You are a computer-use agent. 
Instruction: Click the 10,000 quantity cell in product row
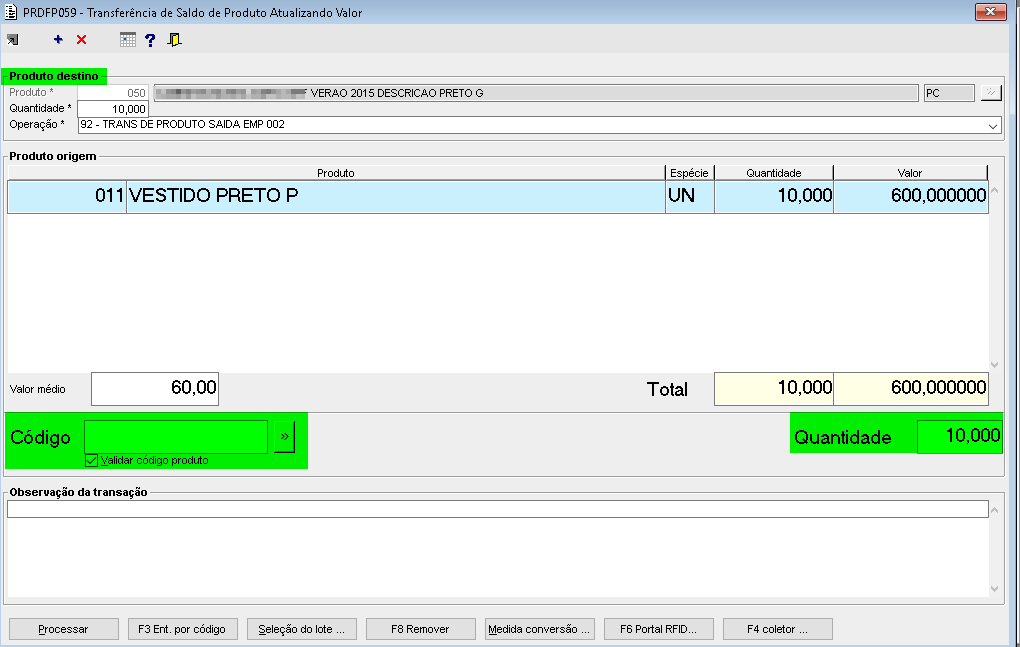pyautogui.click(x=774, y=196)
